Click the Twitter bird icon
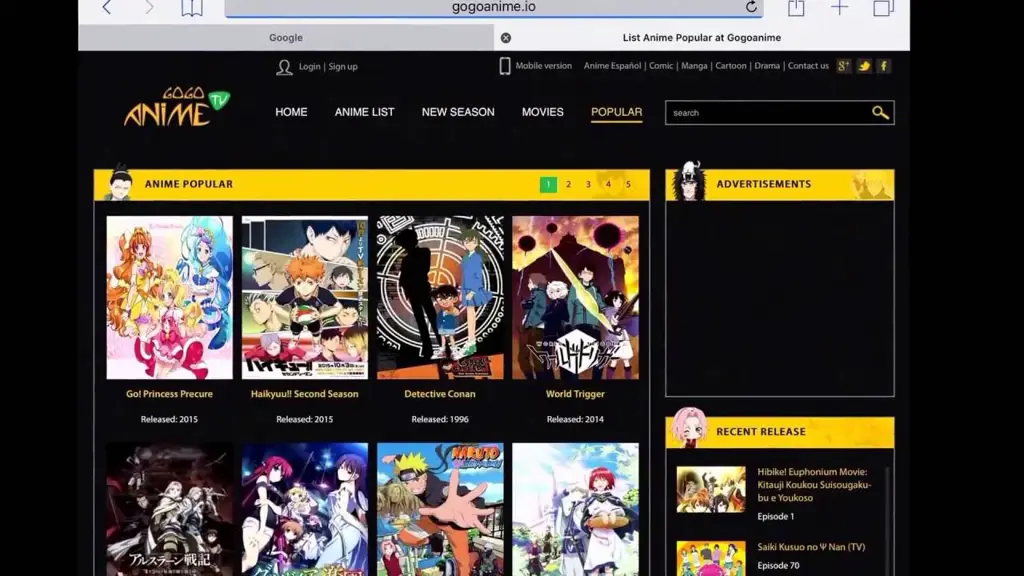 (x=864, y=66)
